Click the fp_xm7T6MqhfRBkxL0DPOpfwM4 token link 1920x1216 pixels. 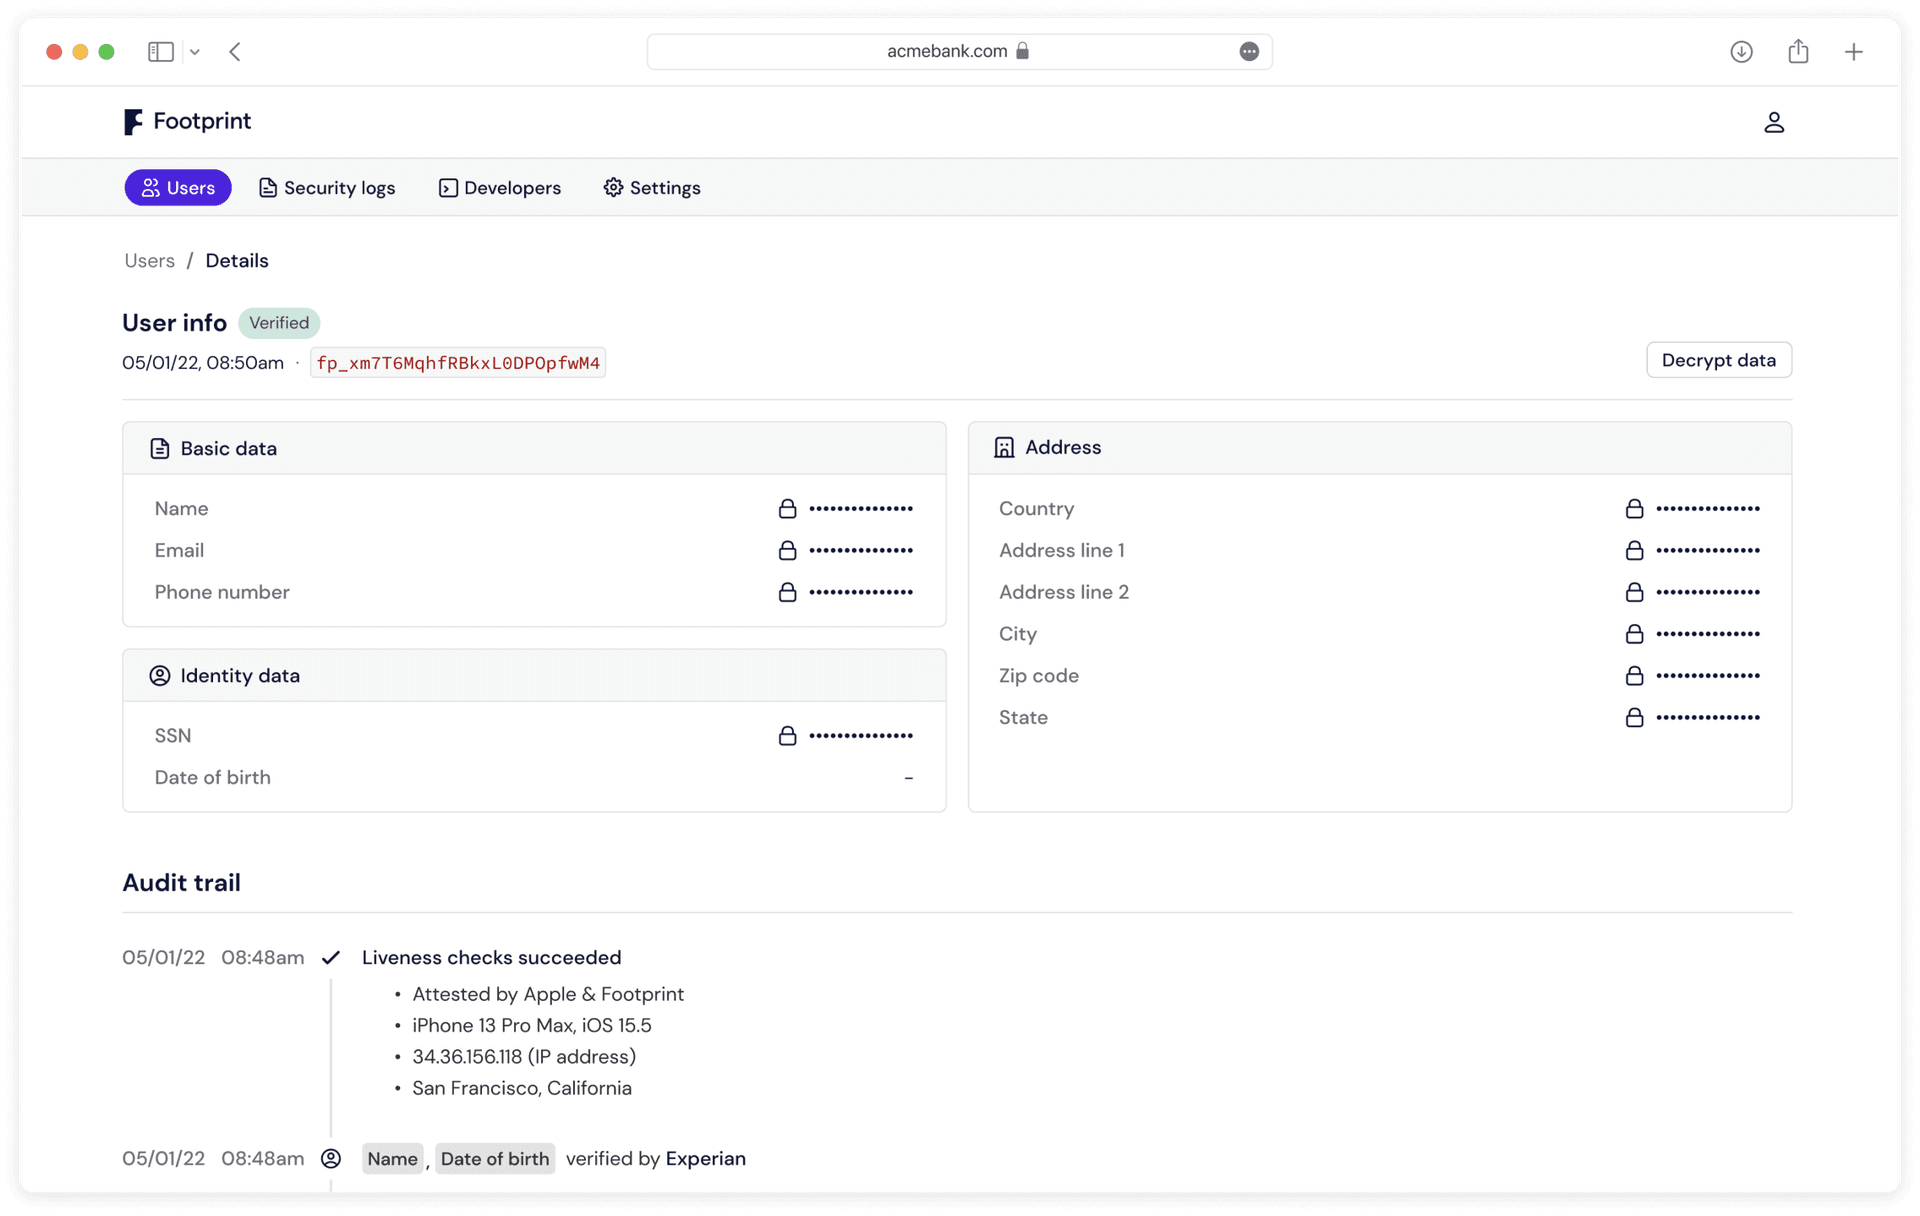(456, 362)
